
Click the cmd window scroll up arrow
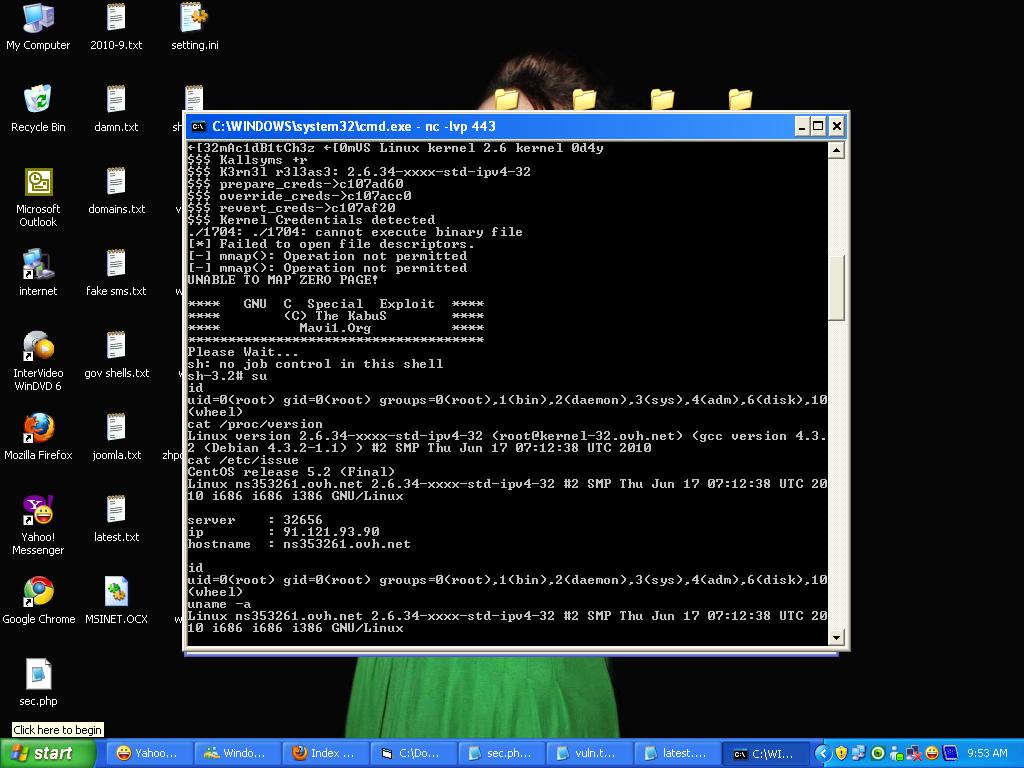click(836, 150)
